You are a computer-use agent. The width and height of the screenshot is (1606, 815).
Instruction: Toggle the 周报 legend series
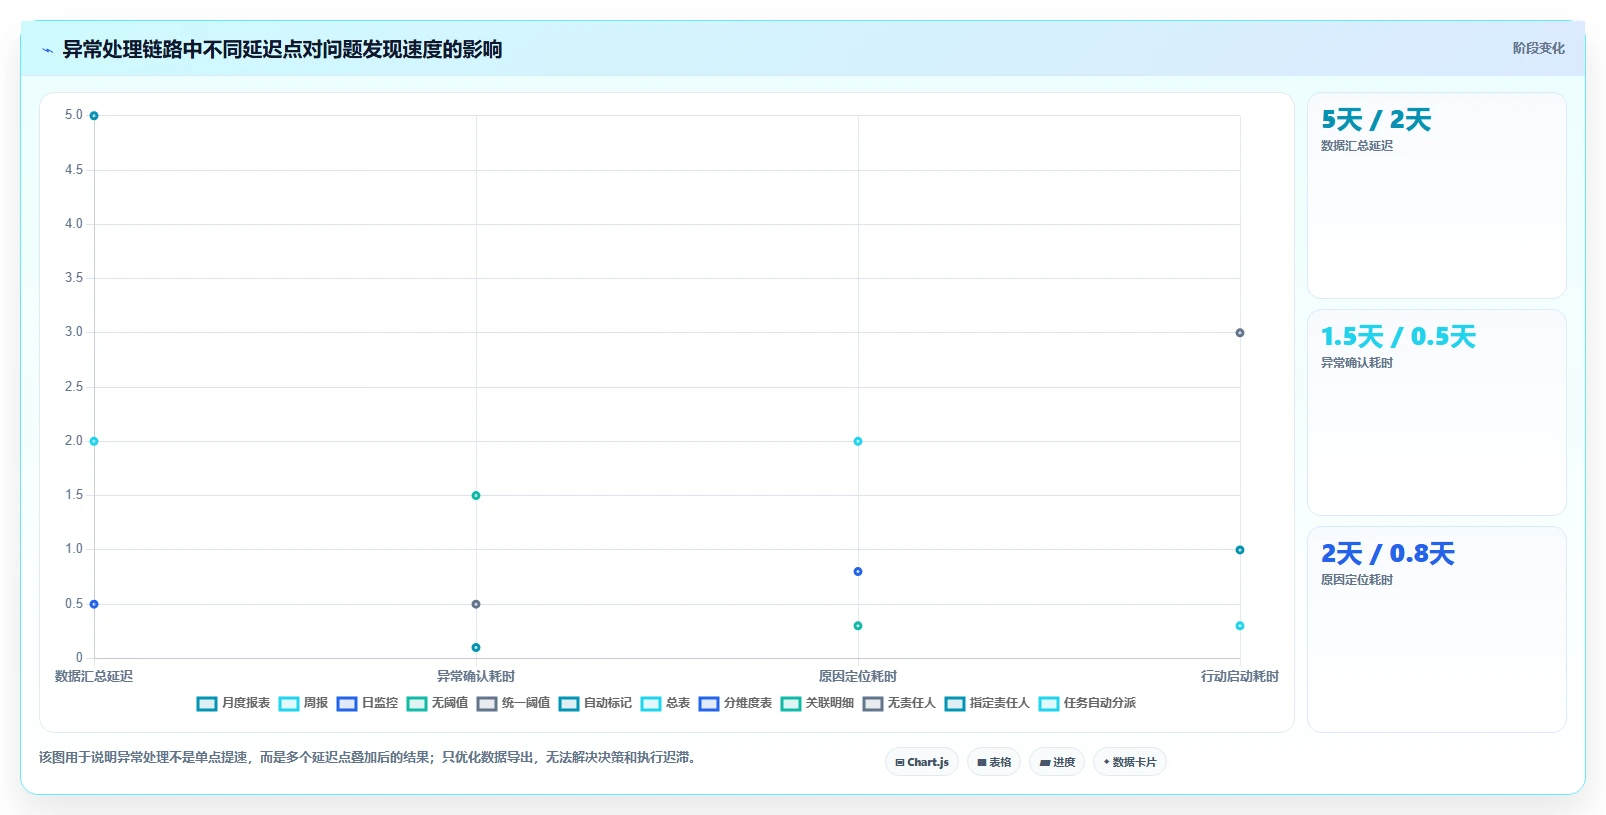coord(304,703)
